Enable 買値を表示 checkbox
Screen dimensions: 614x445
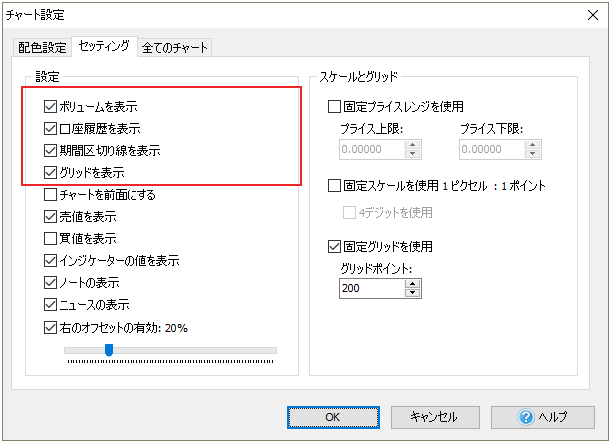(x=51, y=239)
